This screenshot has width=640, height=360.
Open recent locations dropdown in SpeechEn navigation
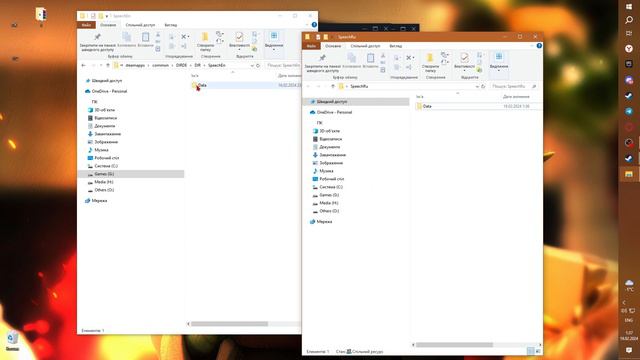coord(100,65)
